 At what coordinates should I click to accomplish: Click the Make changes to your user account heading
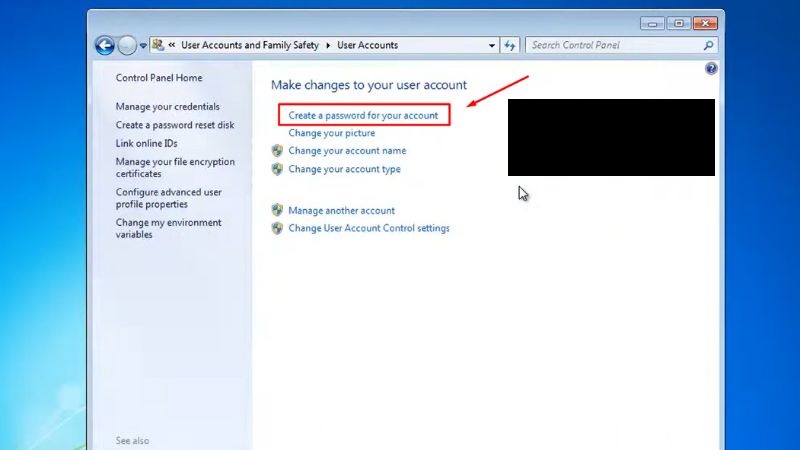coord(368,85)
